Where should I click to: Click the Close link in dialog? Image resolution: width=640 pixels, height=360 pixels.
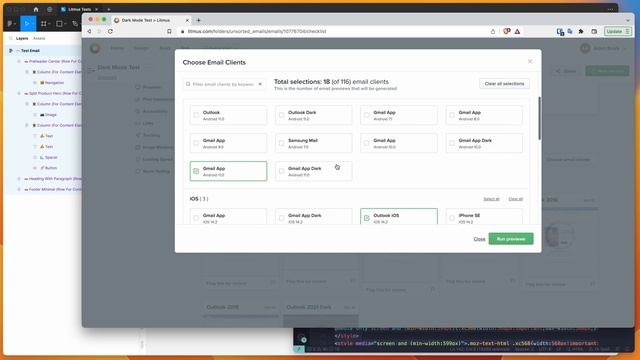point(479,239)
